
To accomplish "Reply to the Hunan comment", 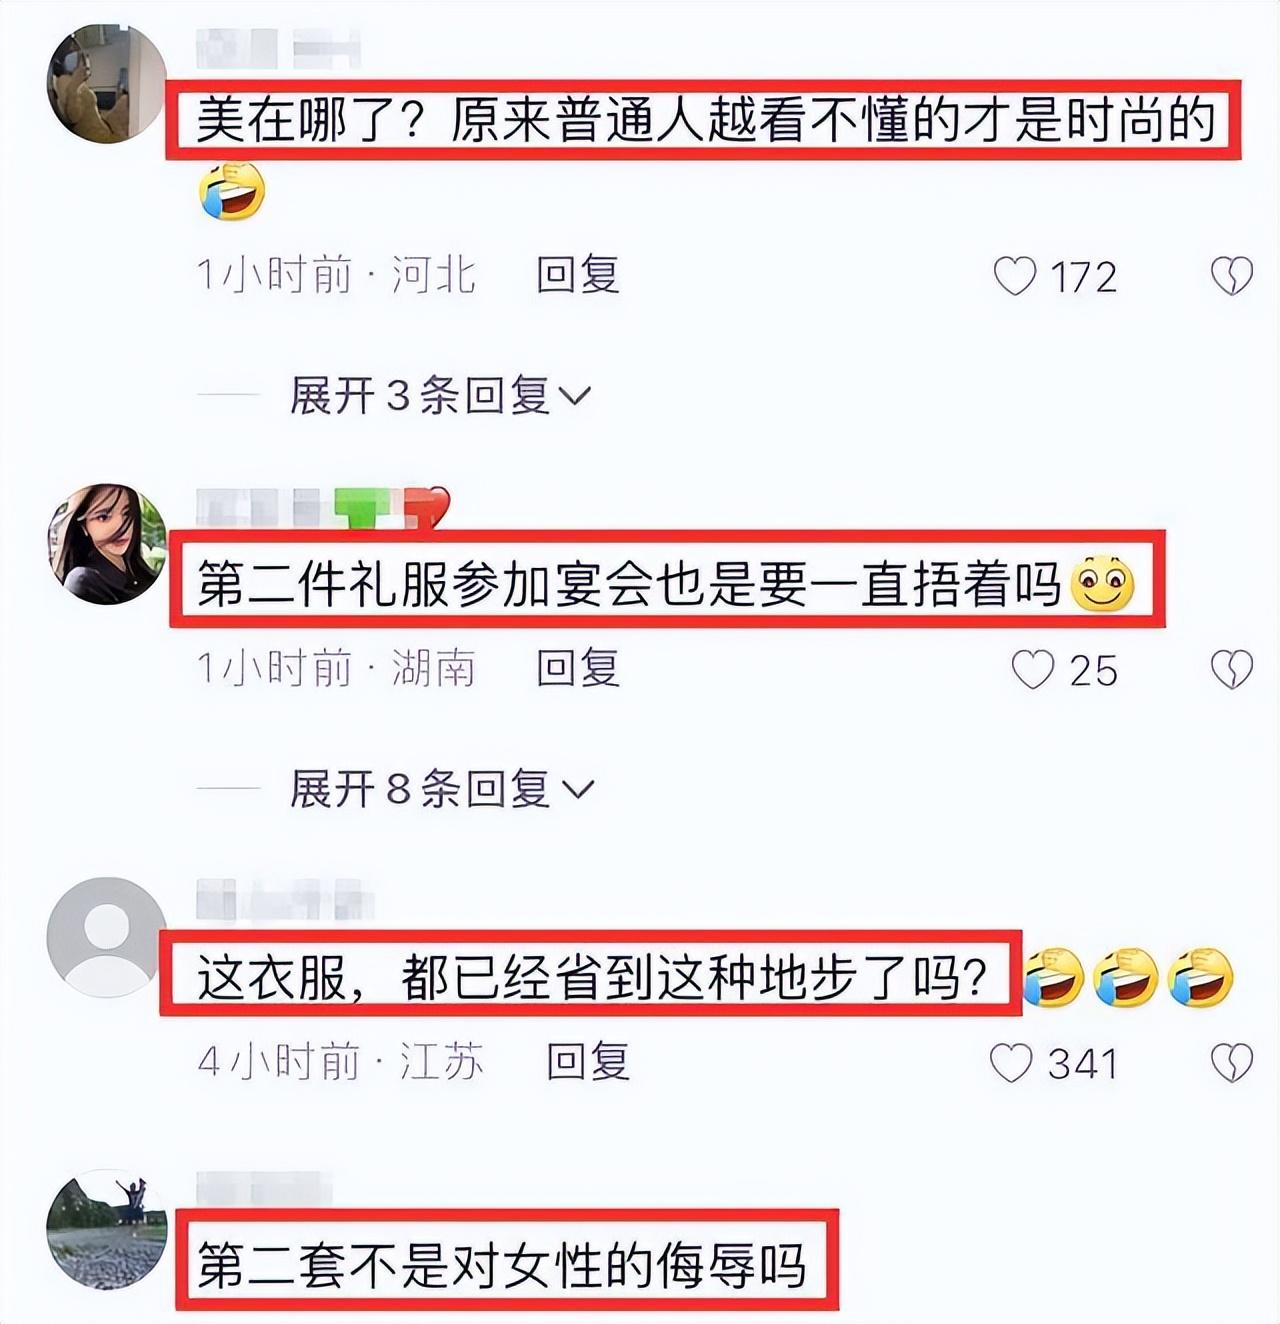I will (578, 668).
